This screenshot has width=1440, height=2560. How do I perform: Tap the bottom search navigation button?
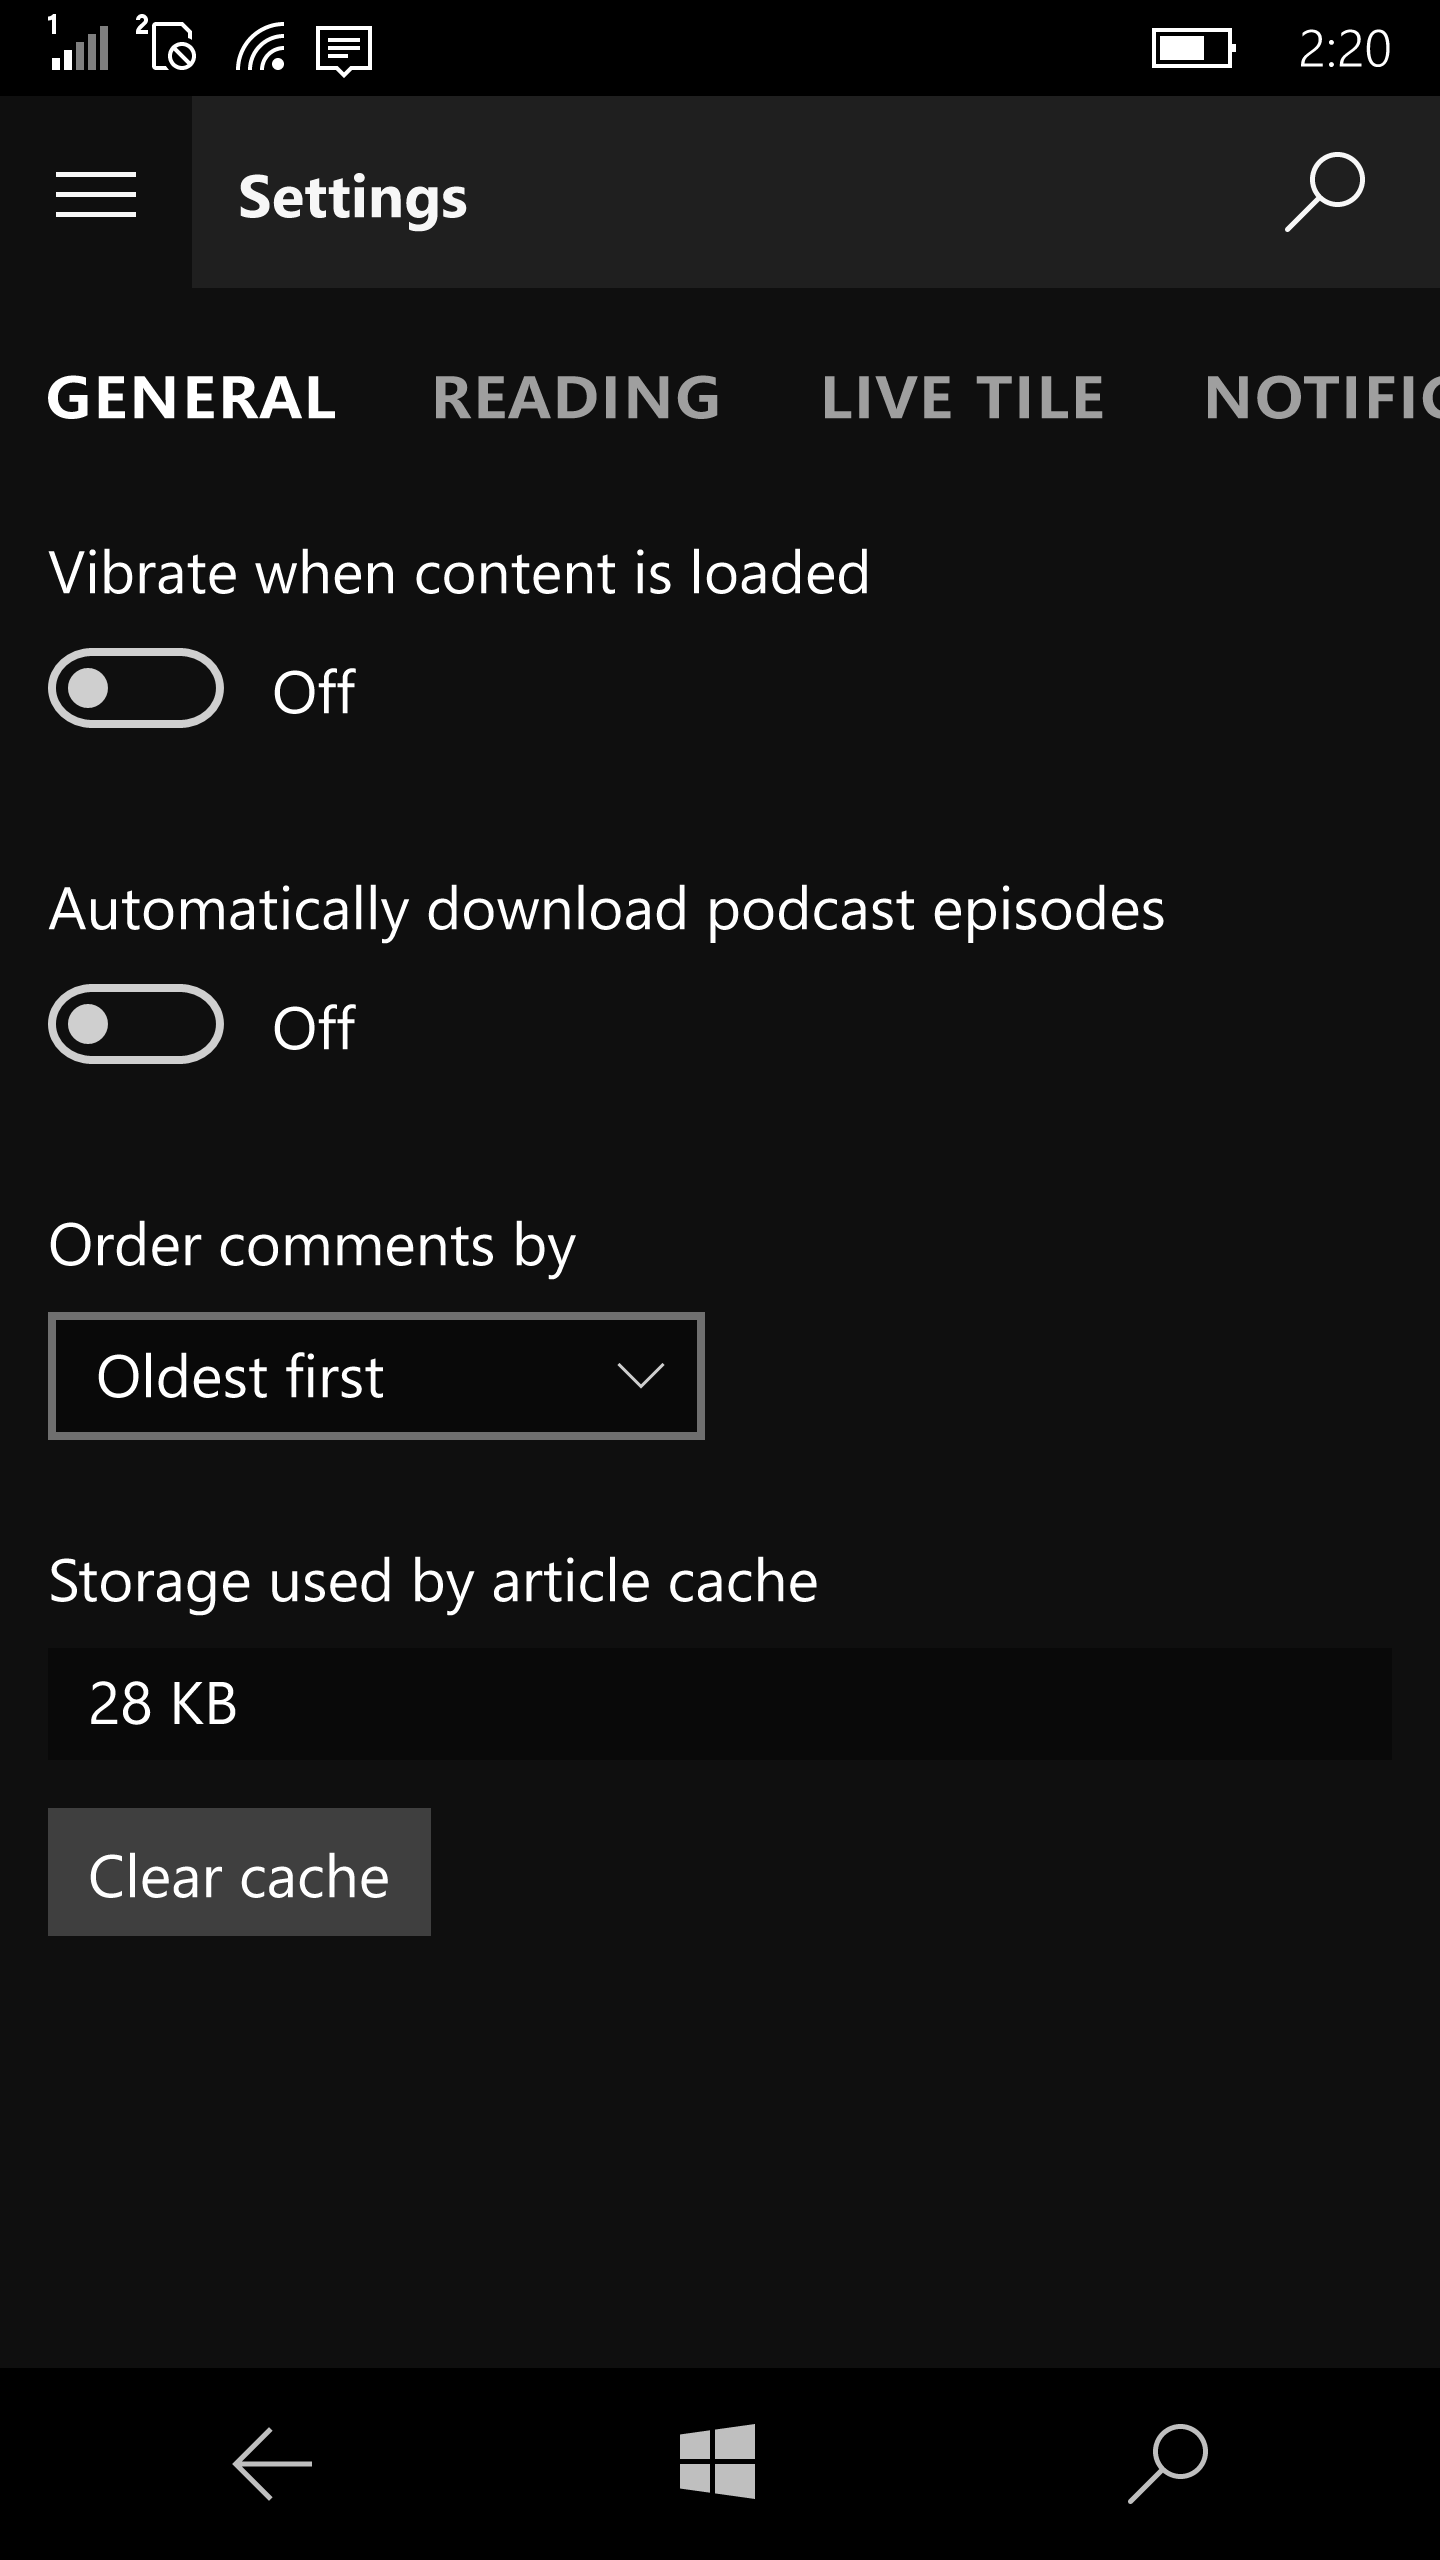click(x=1168, y=2463)
